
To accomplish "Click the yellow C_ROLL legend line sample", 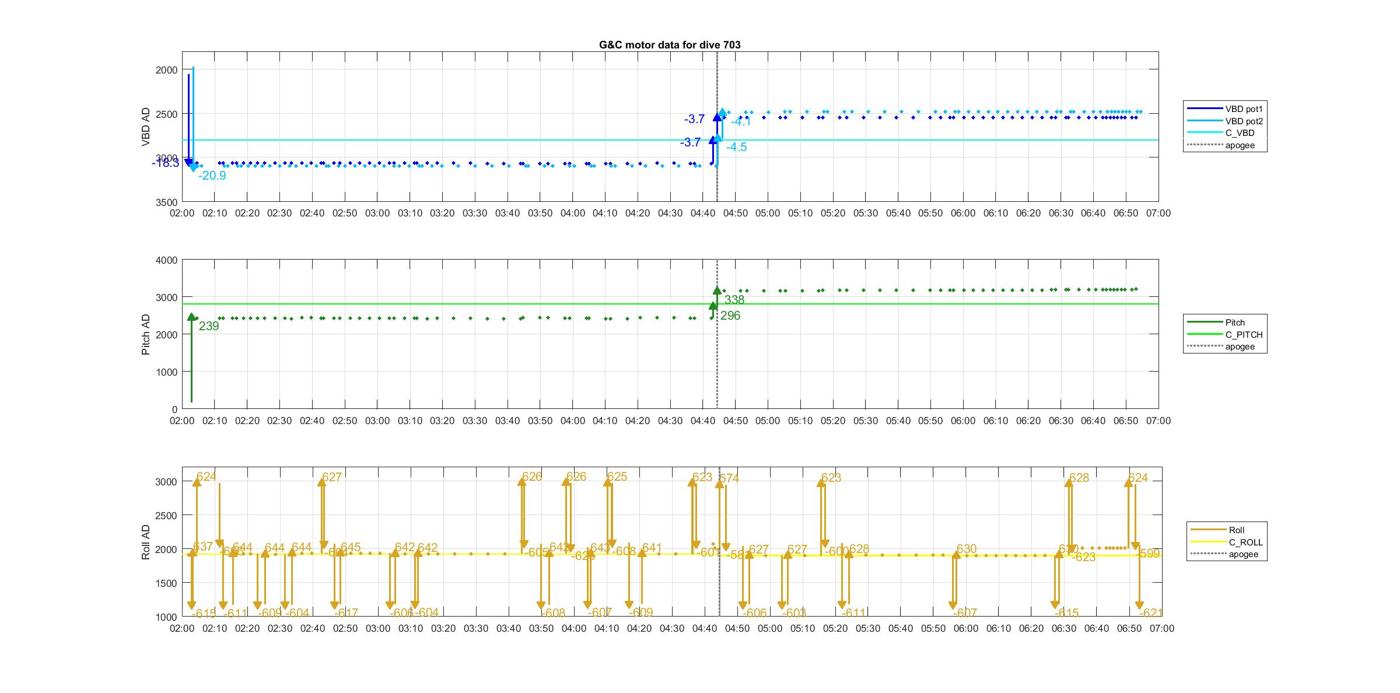I will (x=1208, y=542).
